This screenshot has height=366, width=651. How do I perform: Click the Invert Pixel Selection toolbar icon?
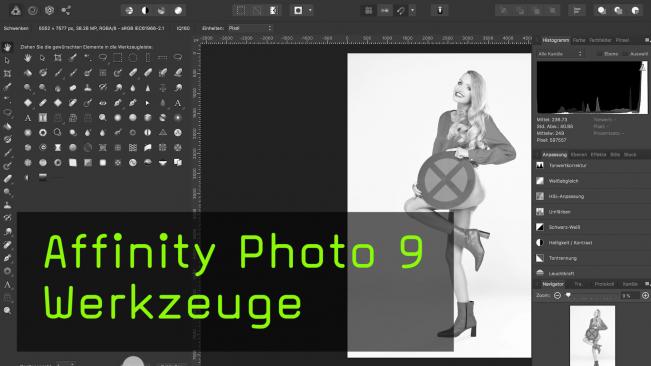(273, 10)
